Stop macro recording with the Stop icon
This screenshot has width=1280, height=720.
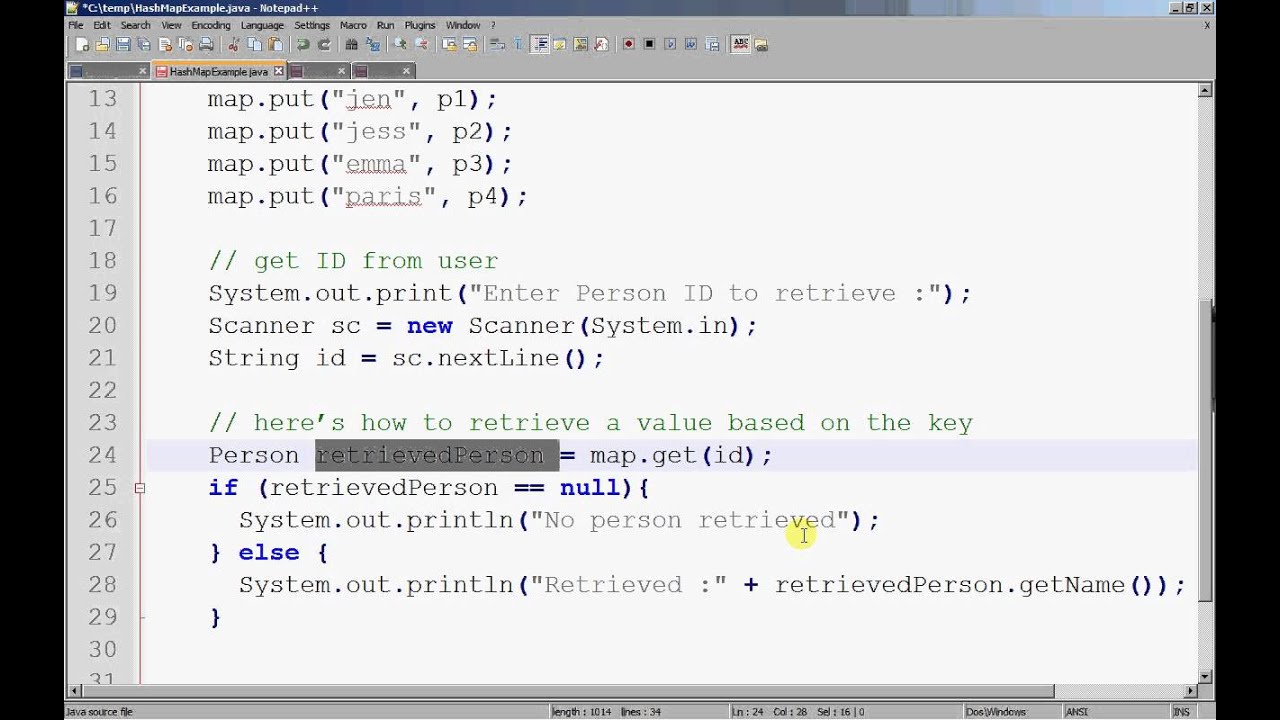tap(649, 44)
